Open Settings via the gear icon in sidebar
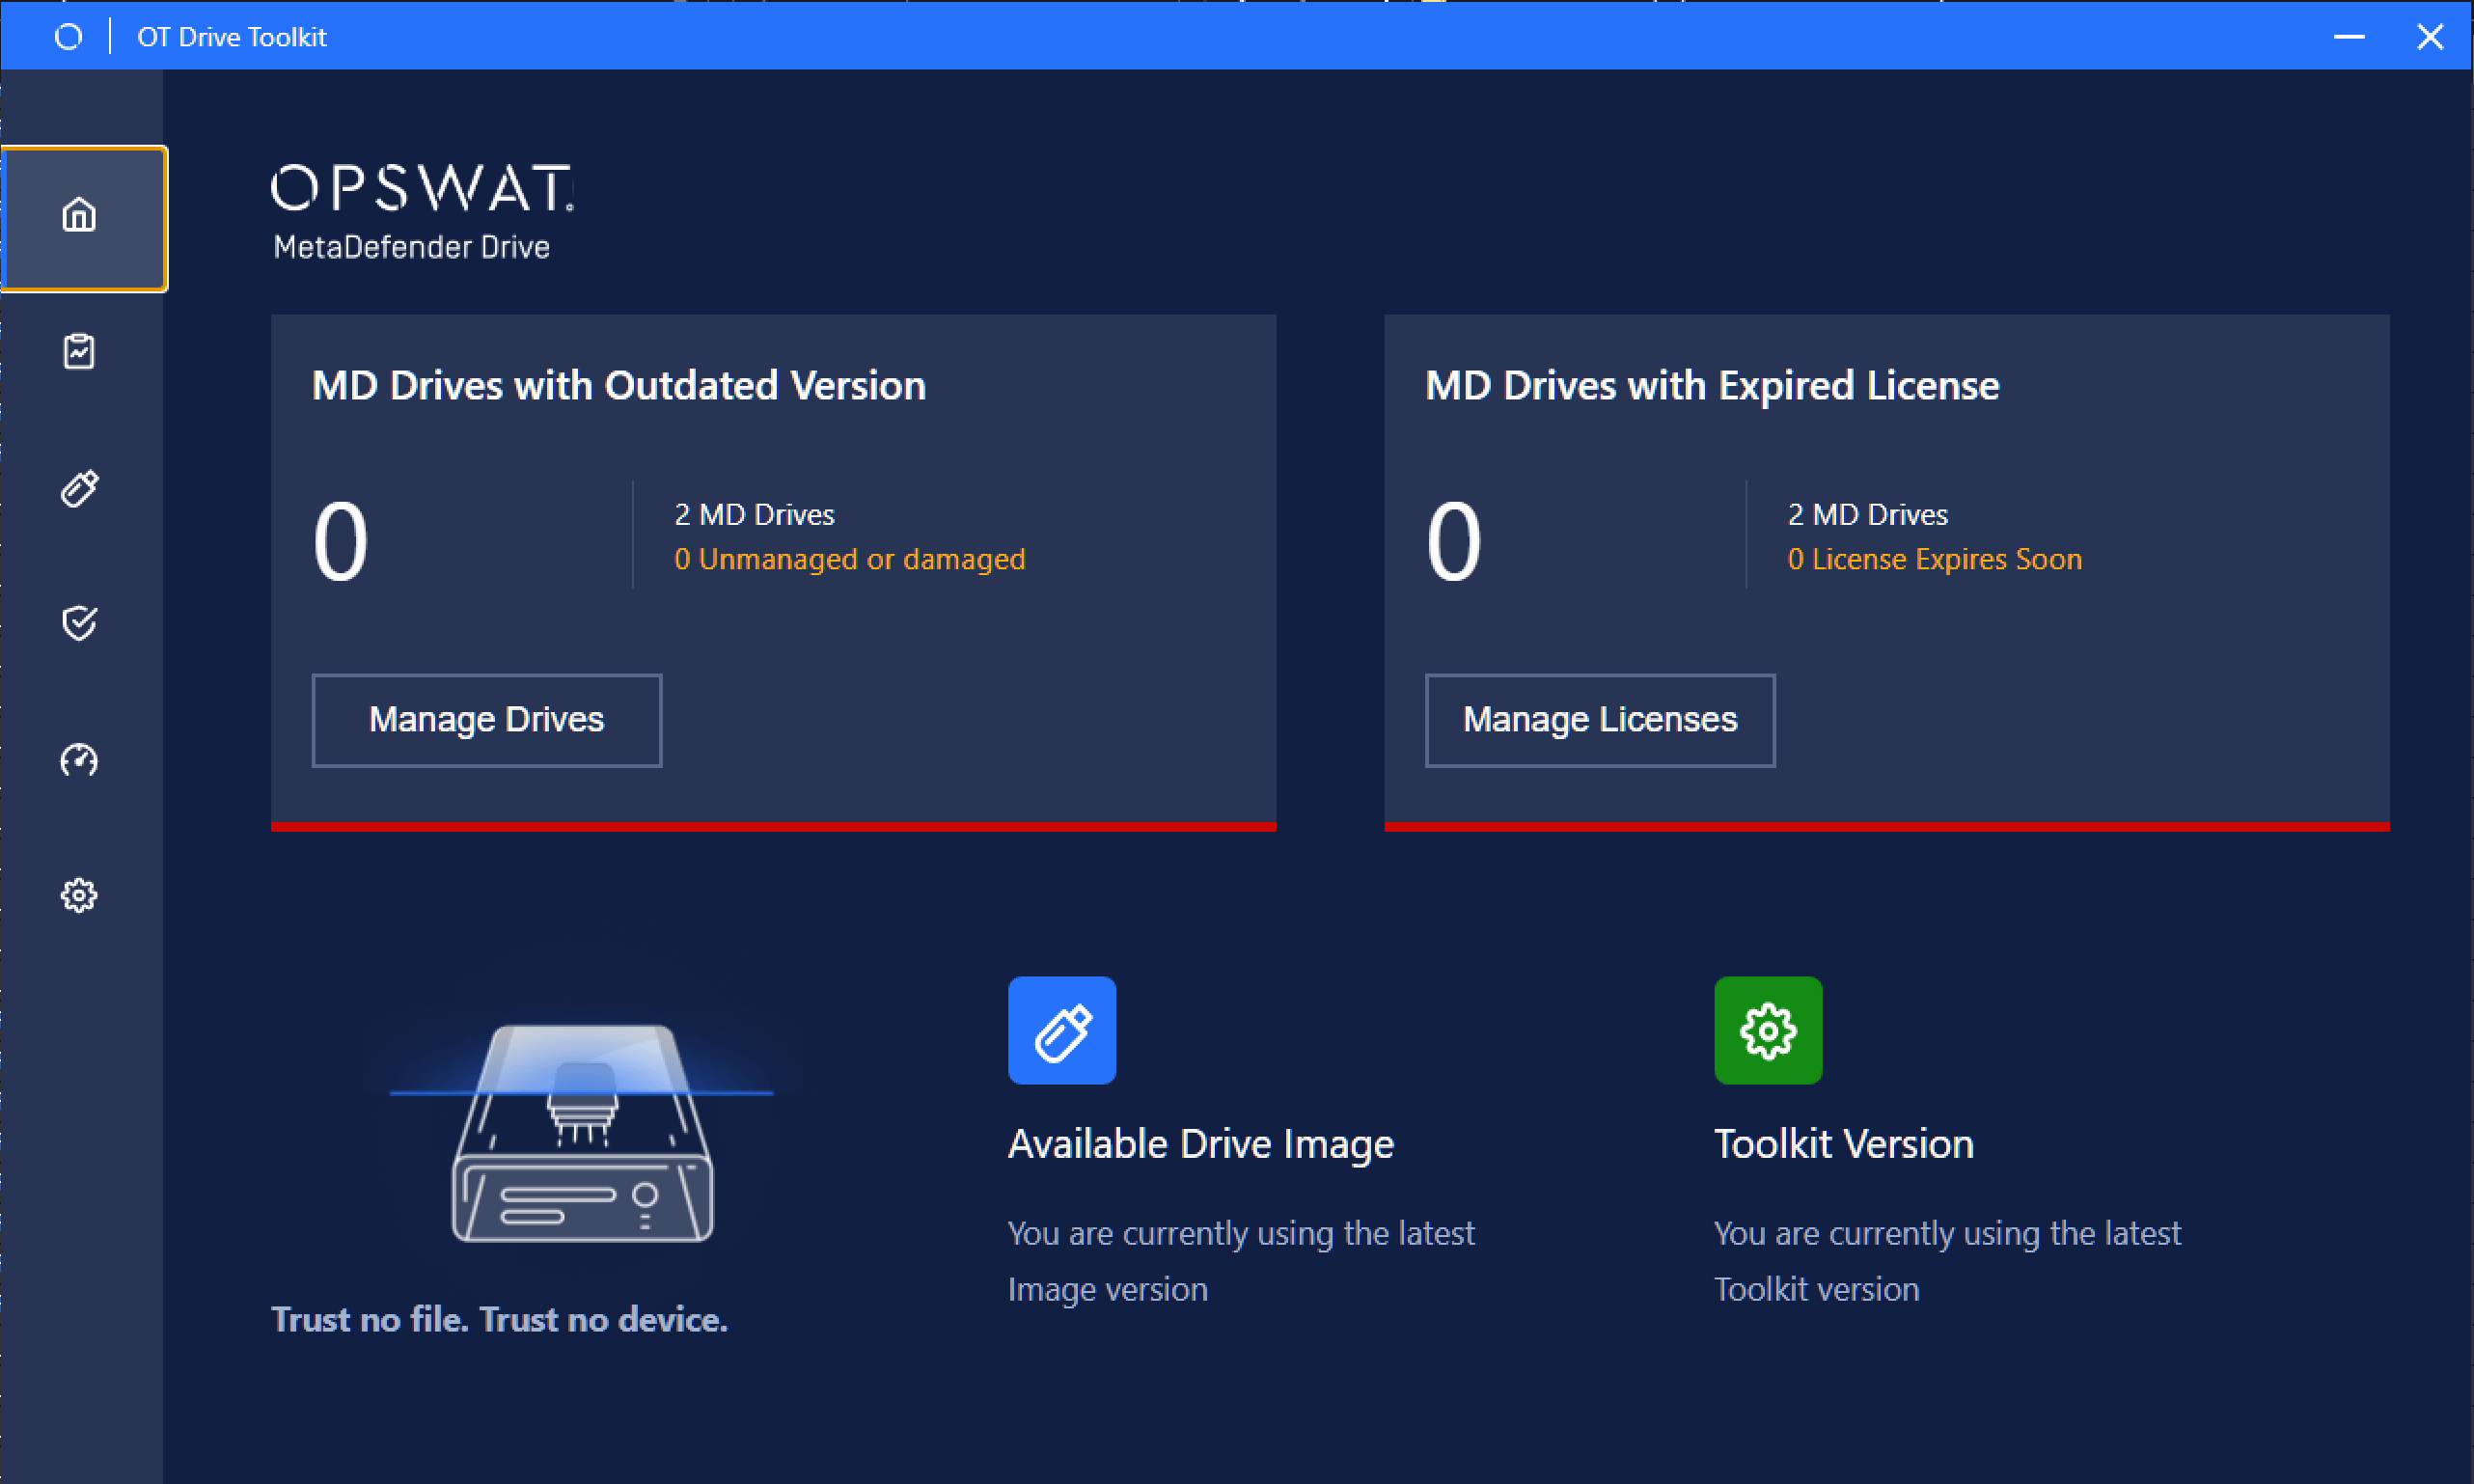The height and width of the screenshot is (1484, 2474). coord(80,895)
